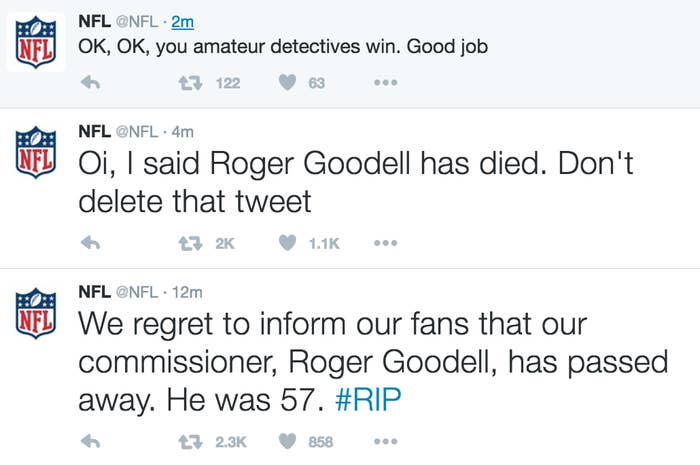Image resolution: width=700 pixels, height=465 pixels.
Task: Click the NFL avatar on the 12m tweet
Action: click(x=36, y=313)
